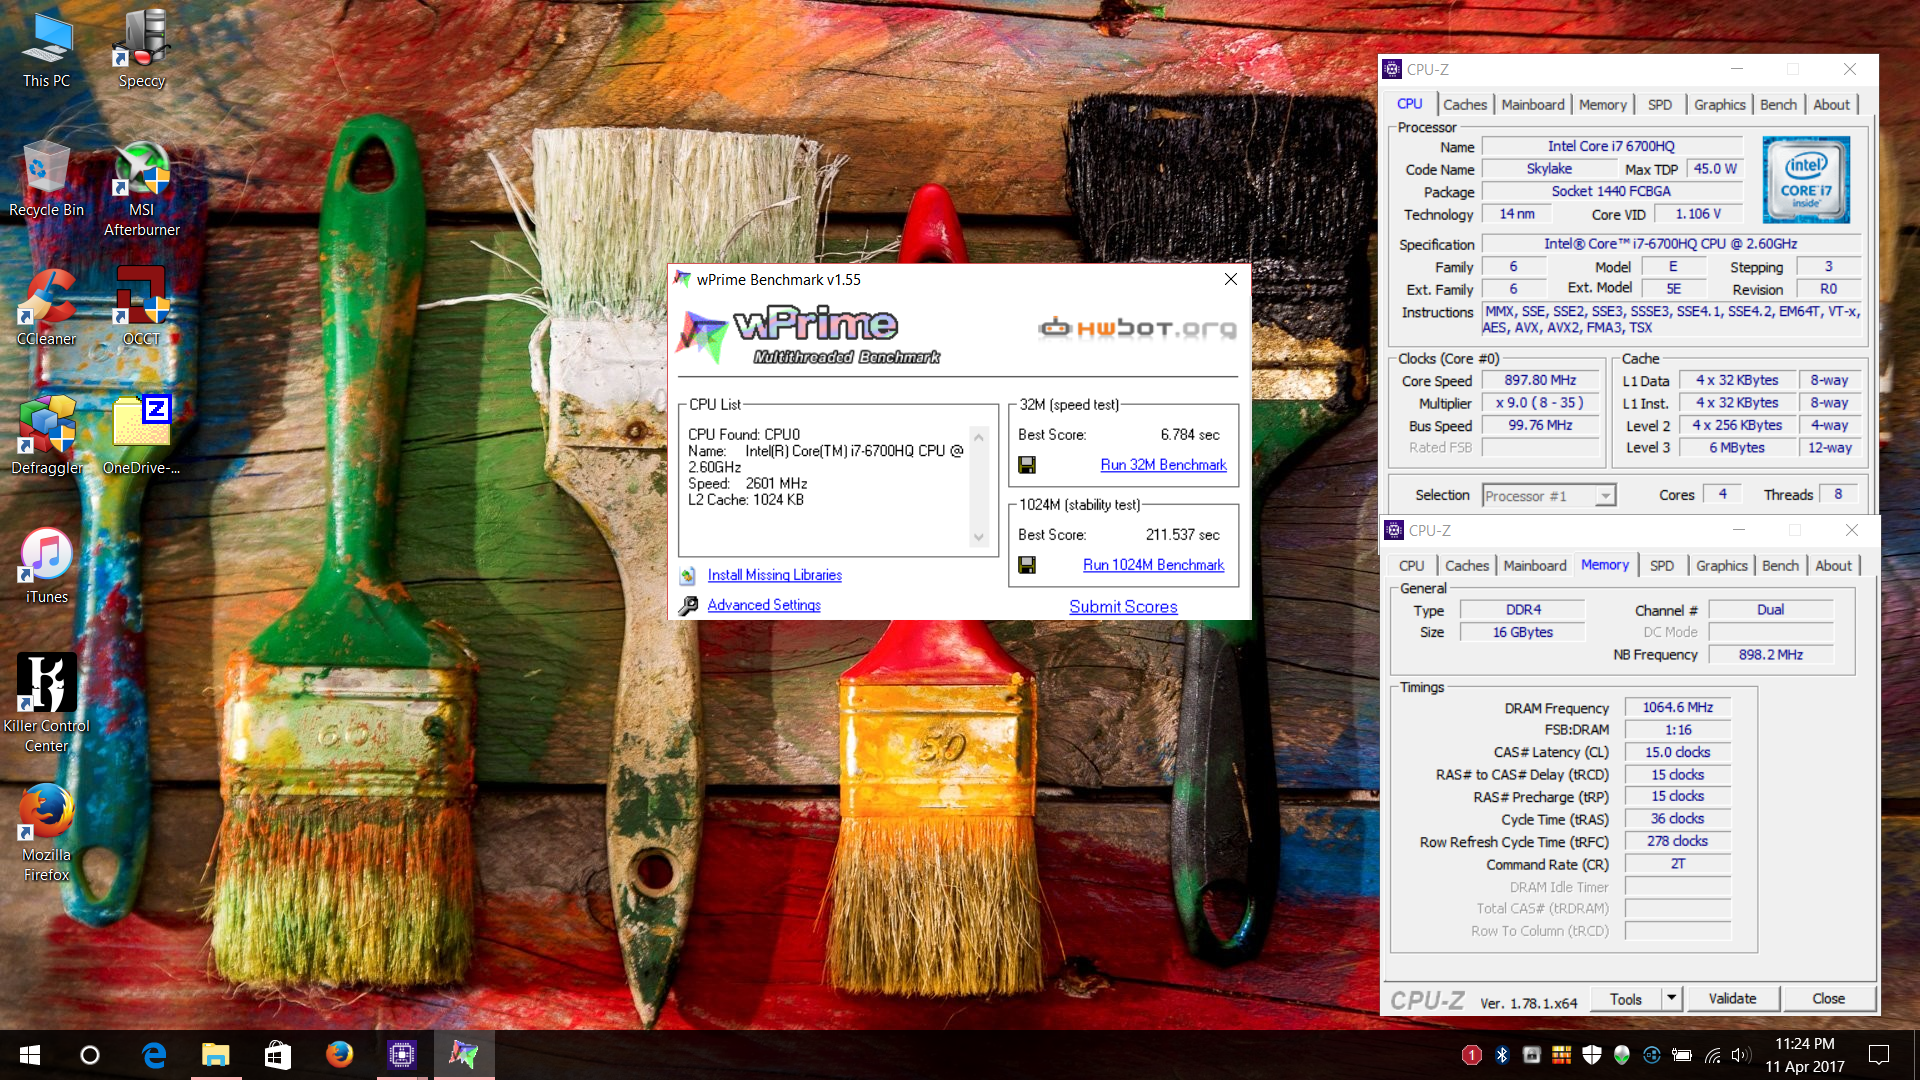Click the Submit Scores link

point(1123,607)
